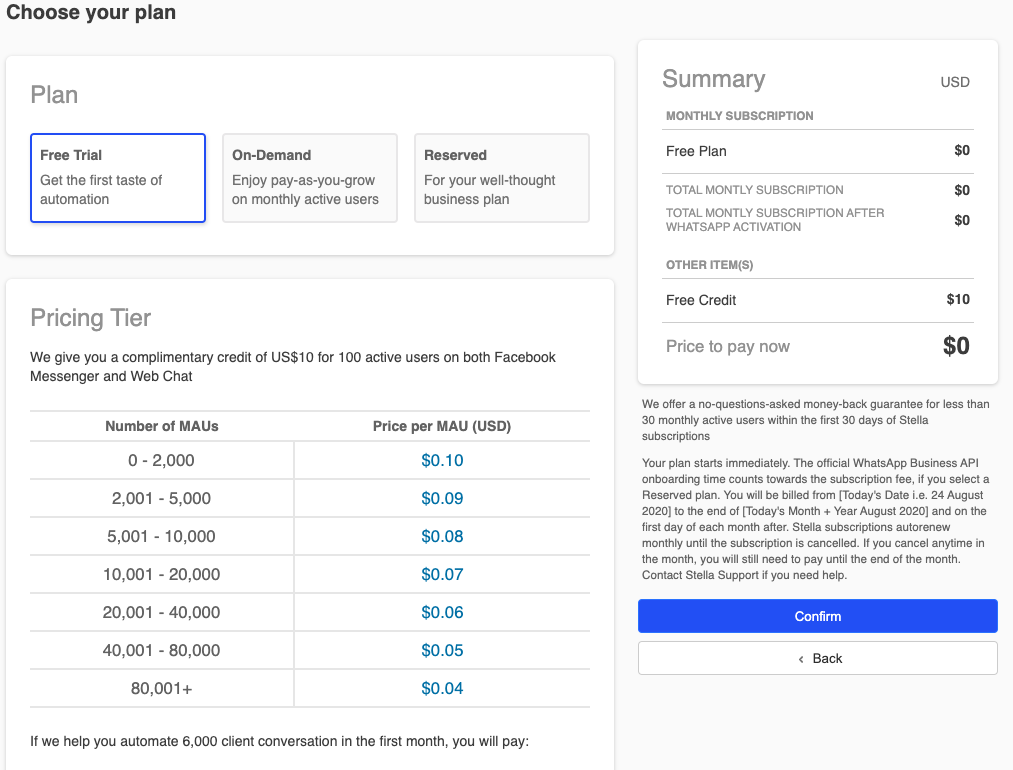This screenshot has height=770, width=1013.
Task: Select the 20,001 - 40,000 MAU row
Action: 162,613
